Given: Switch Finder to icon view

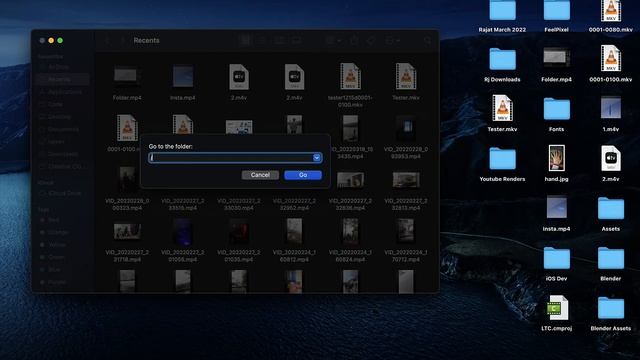Looking at the screenshot, I should [245, 40].
